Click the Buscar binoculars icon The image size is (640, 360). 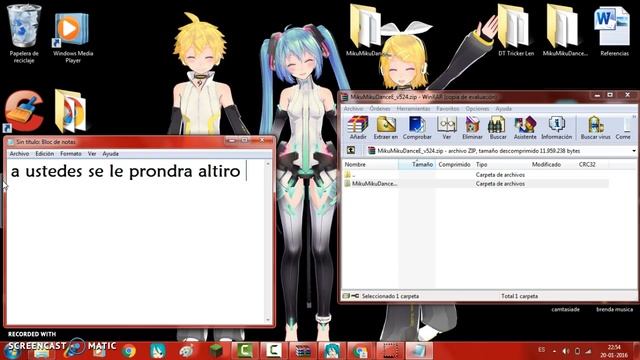498,128
